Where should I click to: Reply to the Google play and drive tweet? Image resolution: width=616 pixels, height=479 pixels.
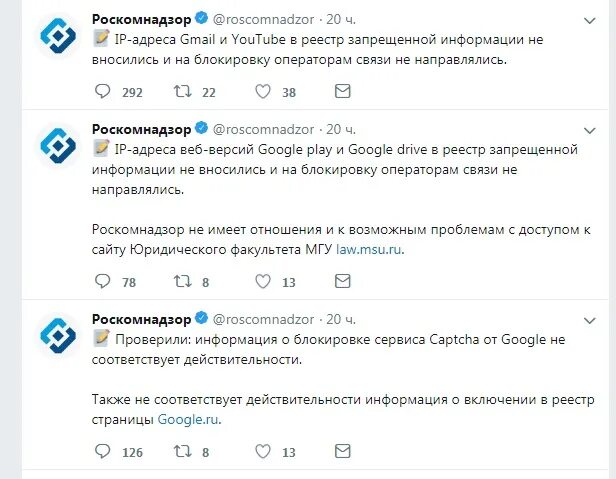click(103, 281)
